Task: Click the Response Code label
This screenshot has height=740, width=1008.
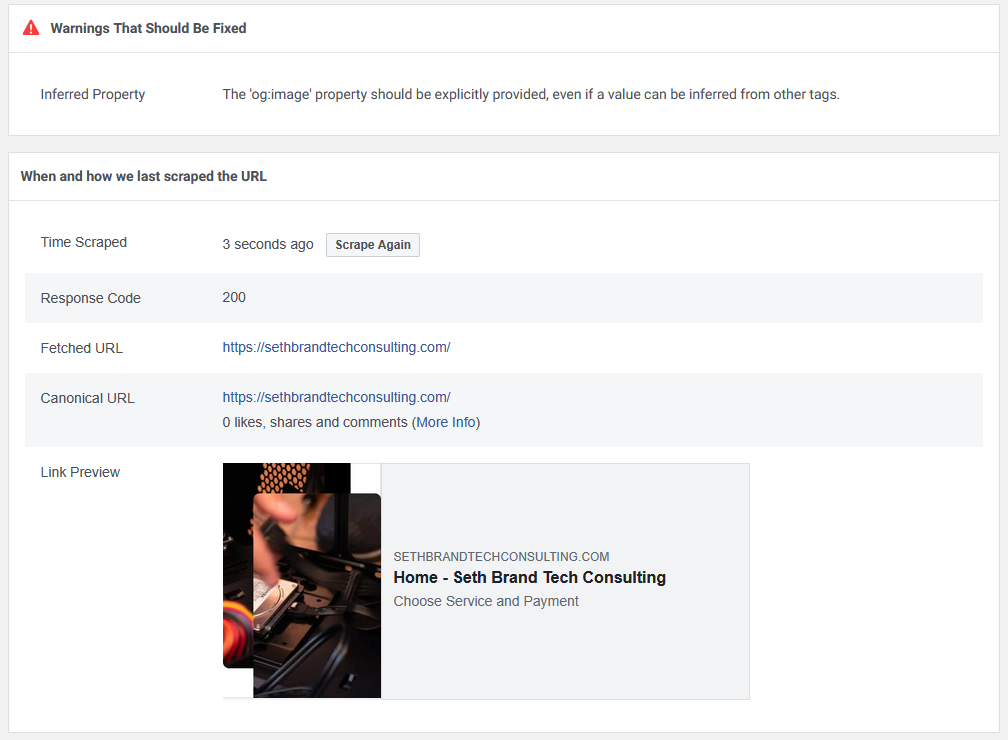Action: (91, 298)
